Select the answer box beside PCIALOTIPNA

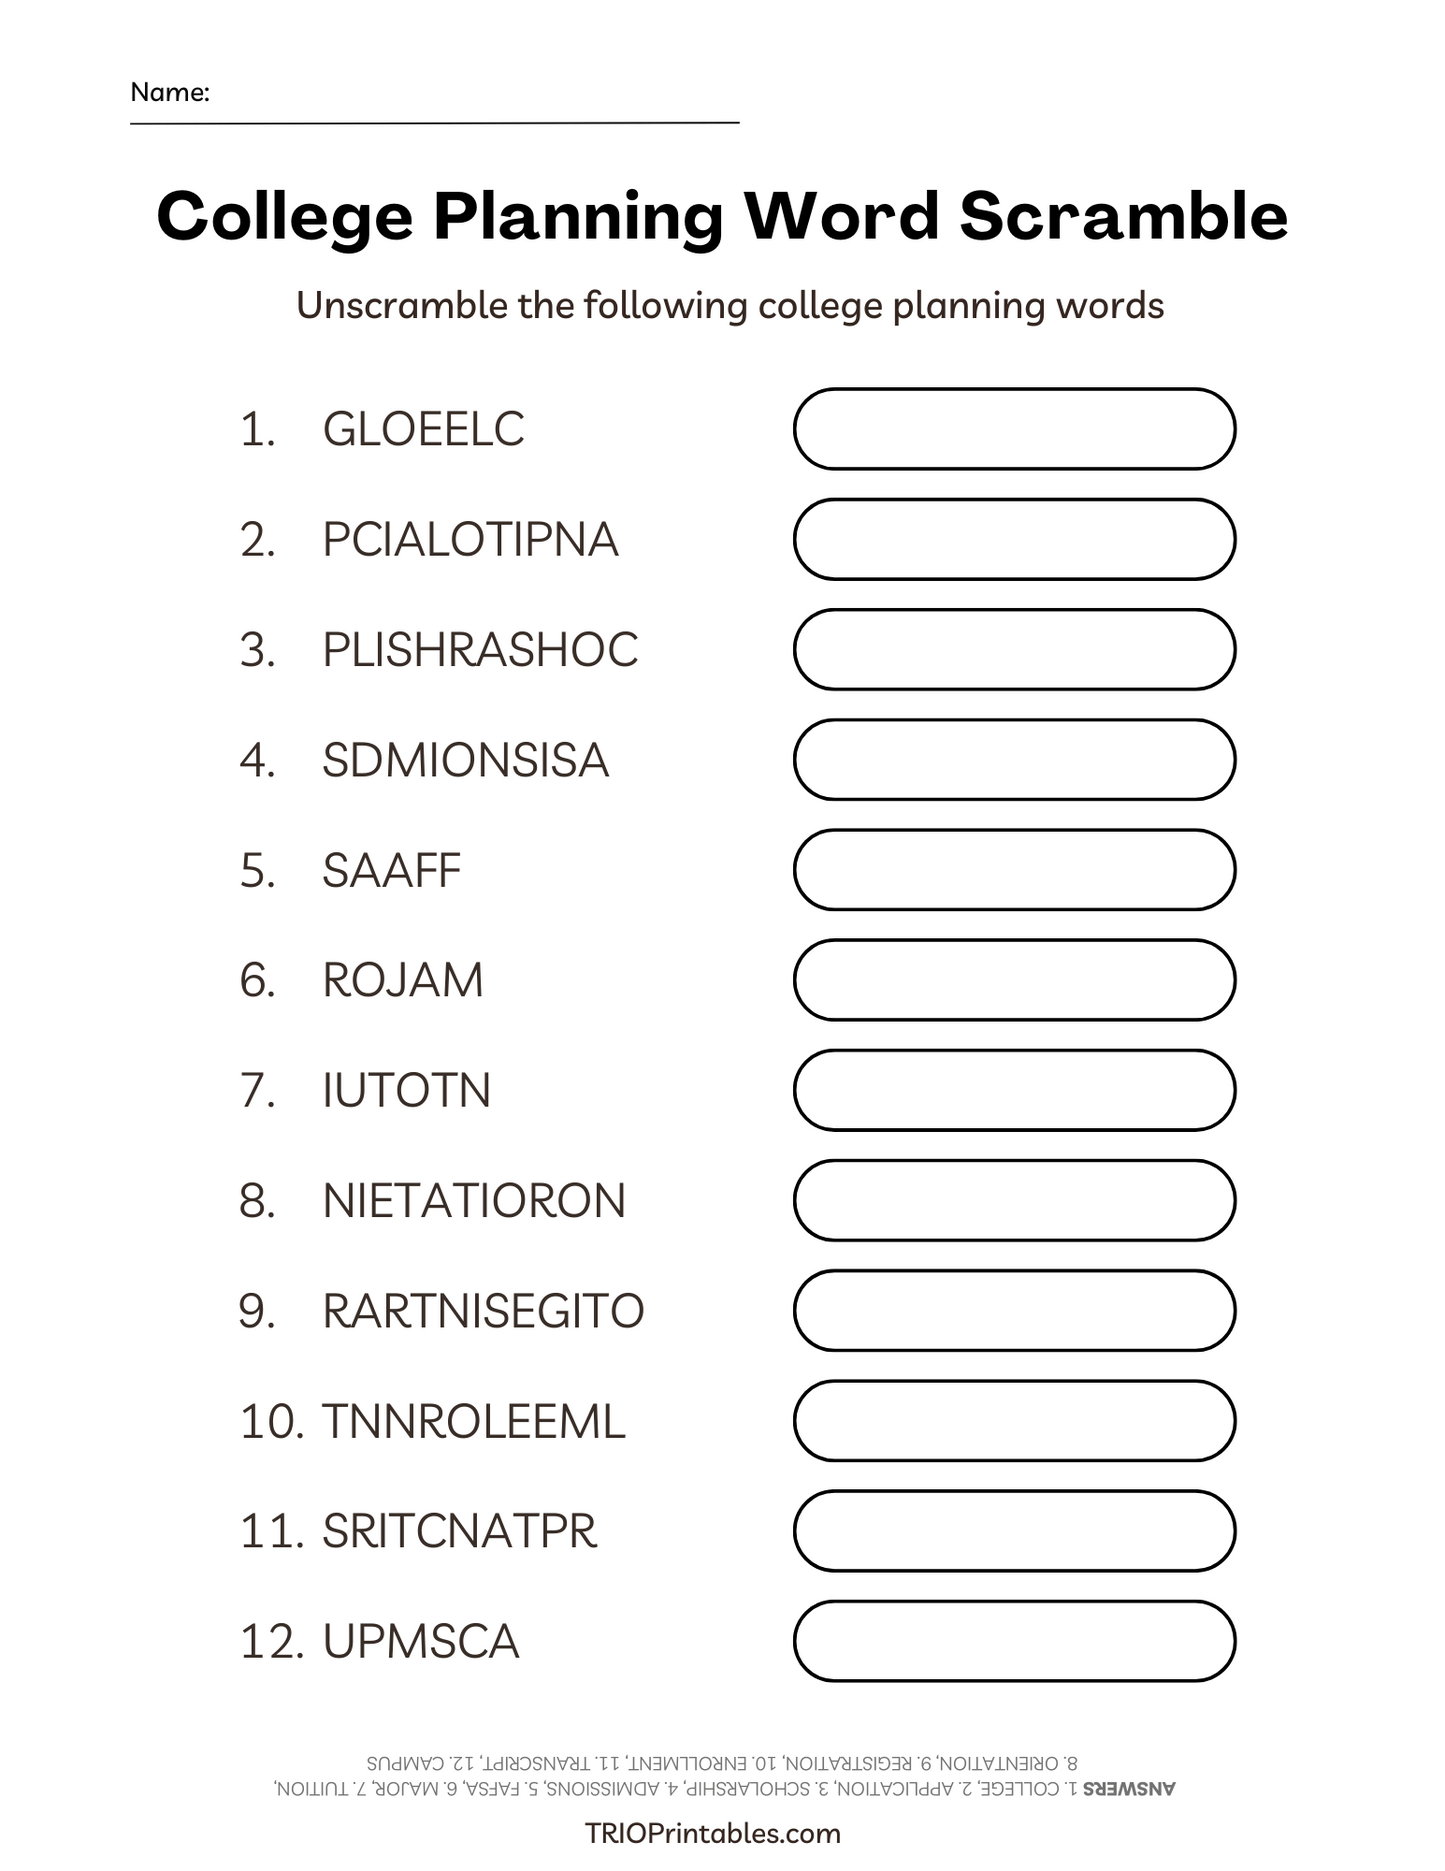pos(1014,539)
